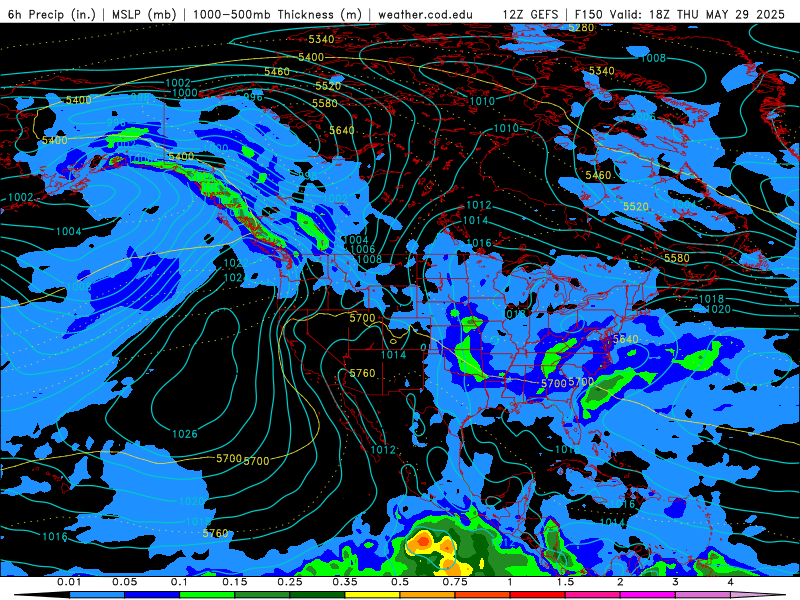
Task: Click the 5280 thickness contour label
Action: (581, 27)
